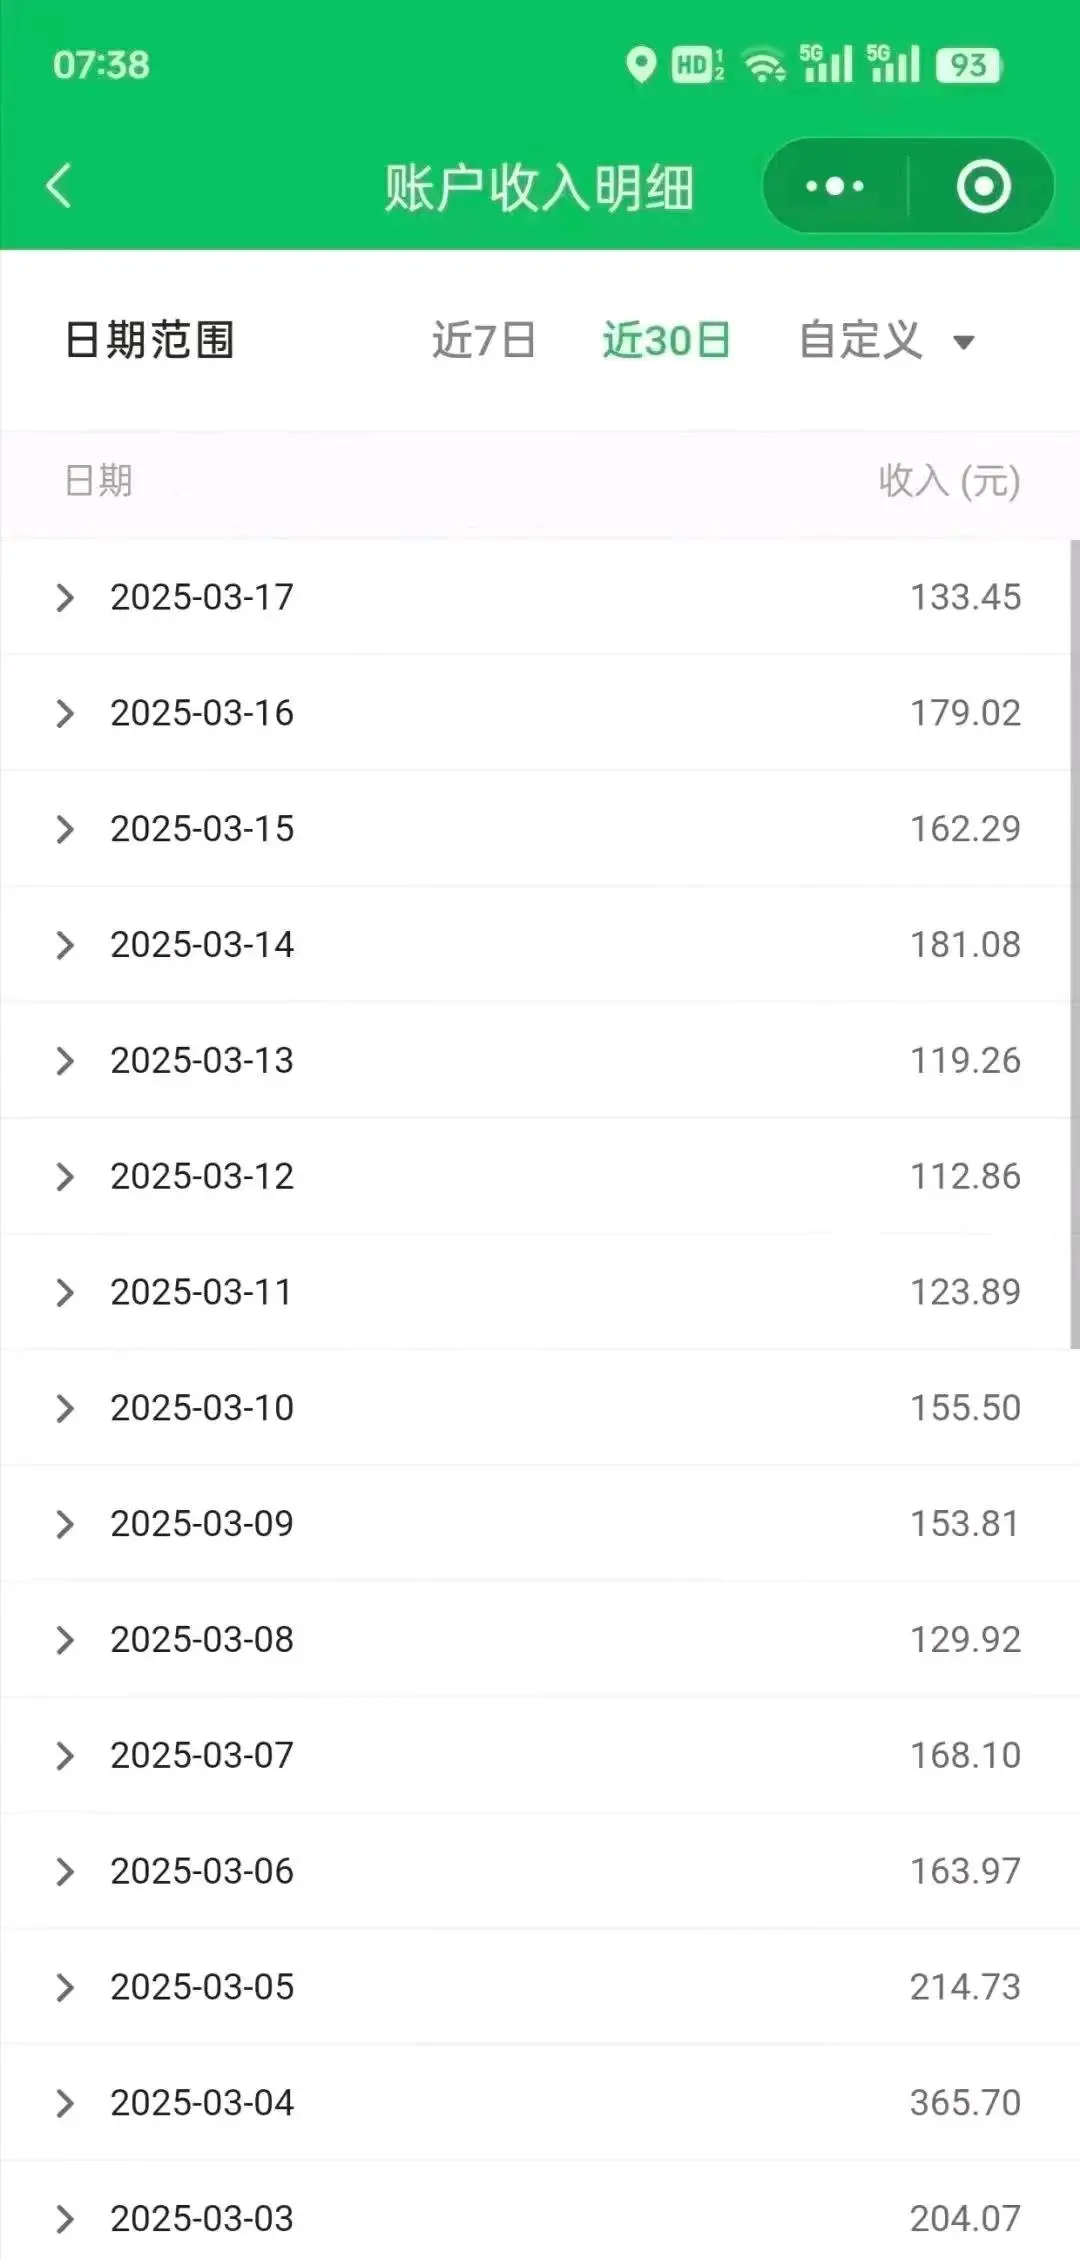The width and height of the screenshot is (1080, 2260).
Task: Tap the HD call status icon
Action: (x=698, y=65)
